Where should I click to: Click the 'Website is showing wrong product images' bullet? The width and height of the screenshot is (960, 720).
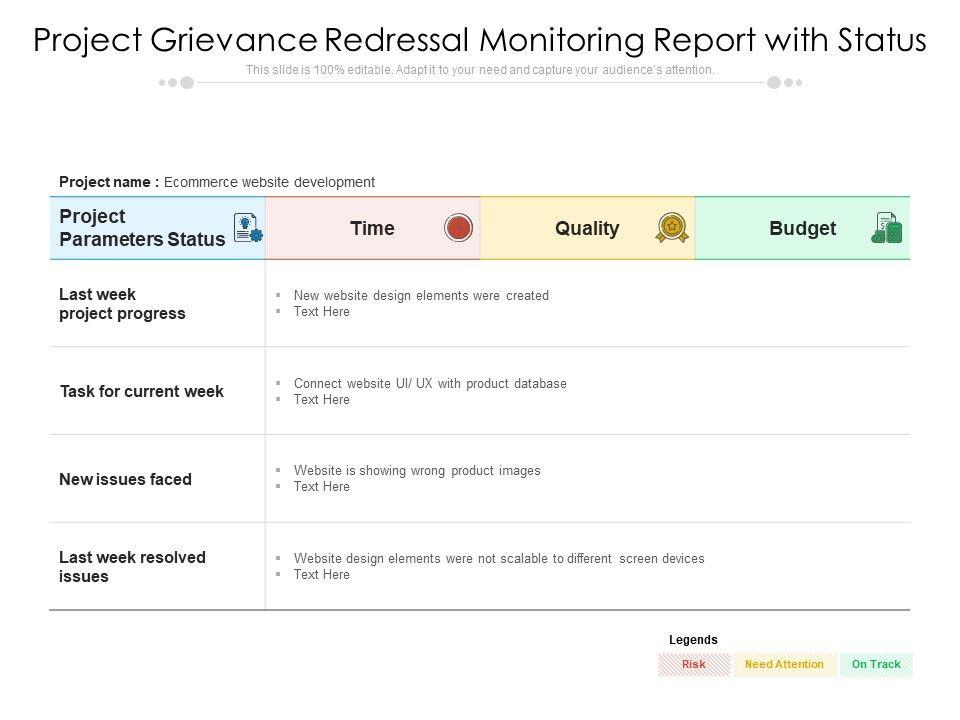(x=417, y=470)
